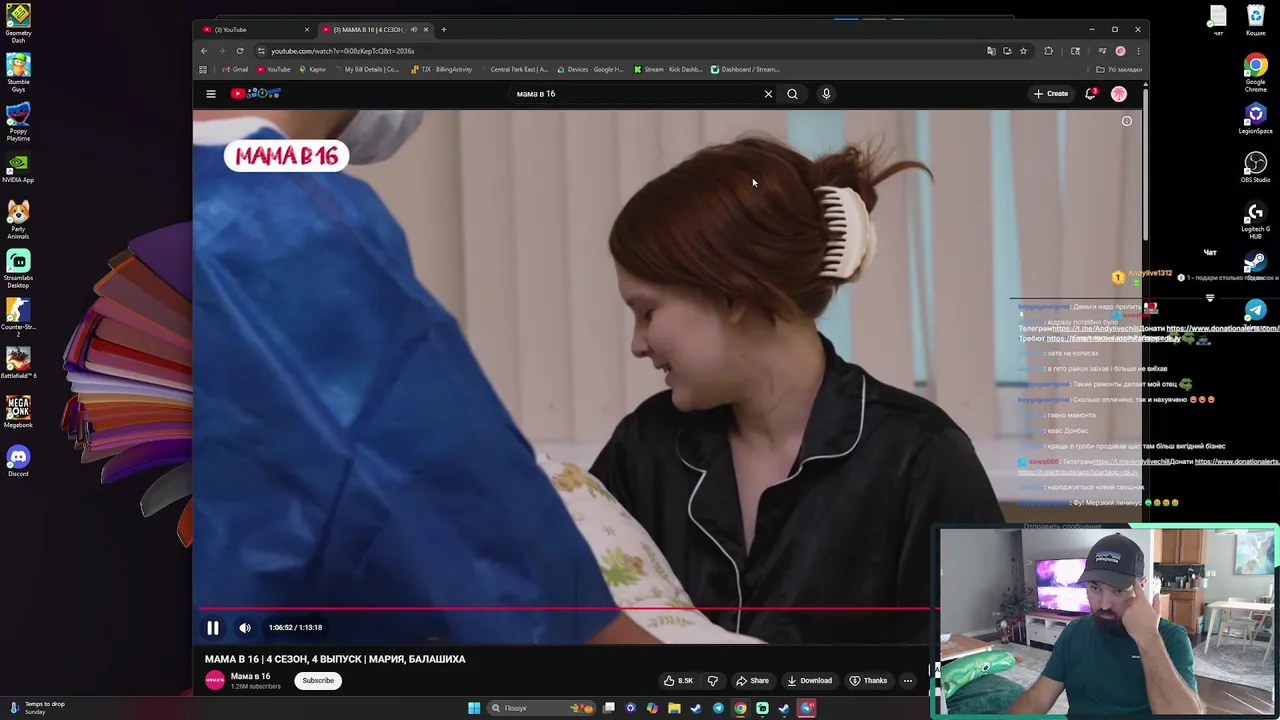Share the video
The height and width of the screenshot is (720, 1280).
pos(752,681)
